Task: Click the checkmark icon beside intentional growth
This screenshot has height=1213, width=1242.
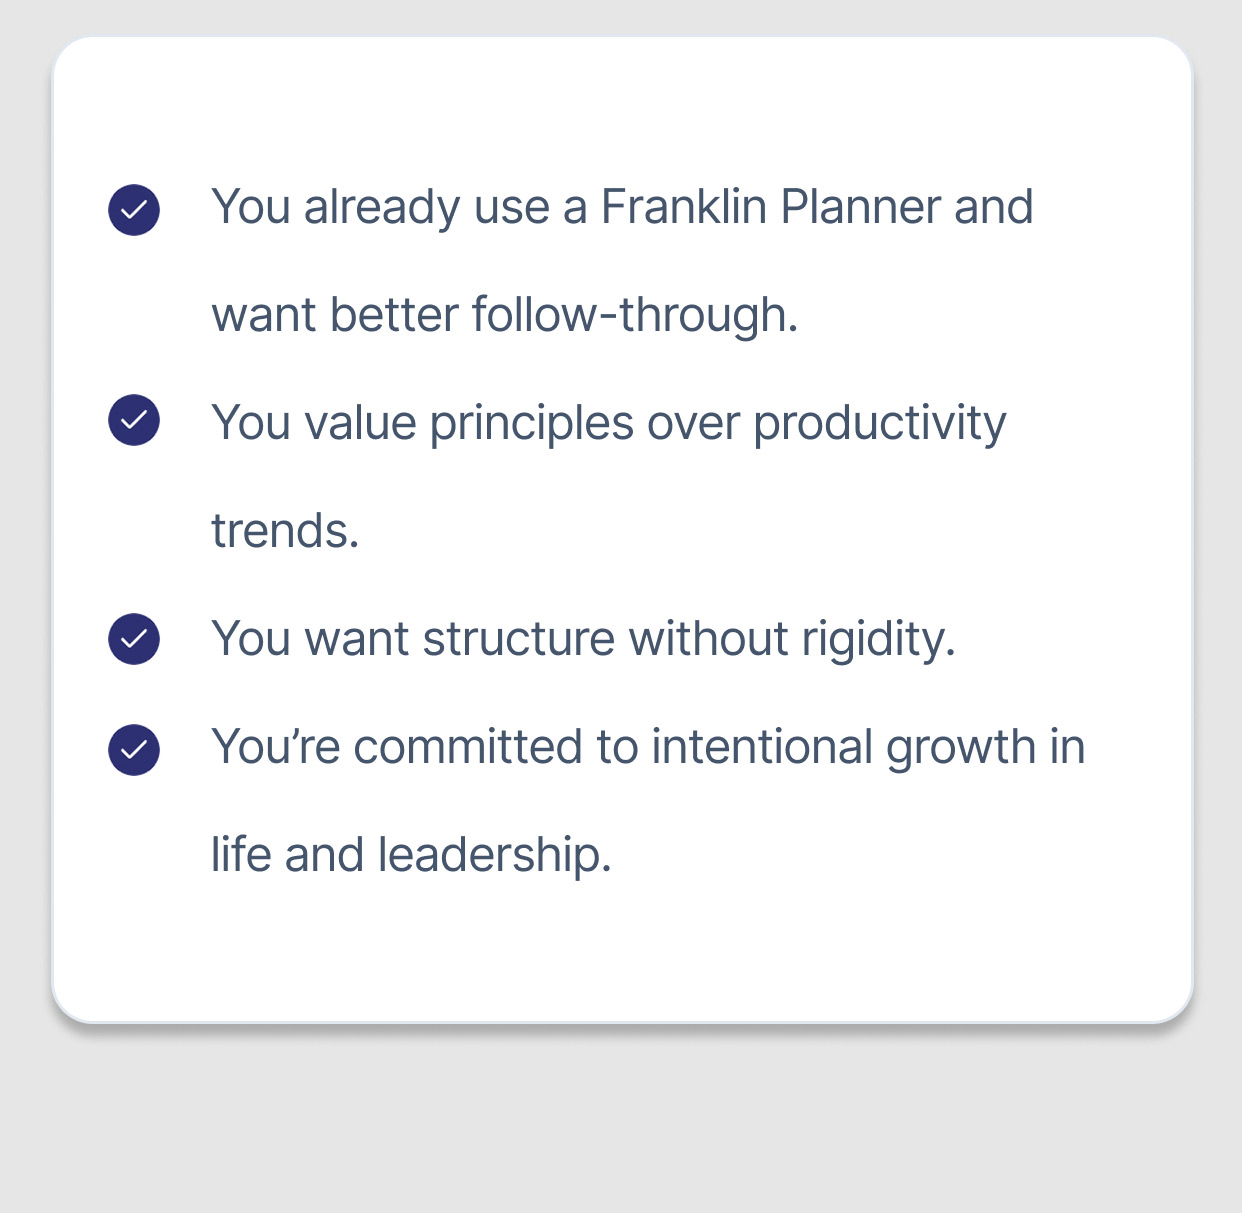Action: pos(134,749)
